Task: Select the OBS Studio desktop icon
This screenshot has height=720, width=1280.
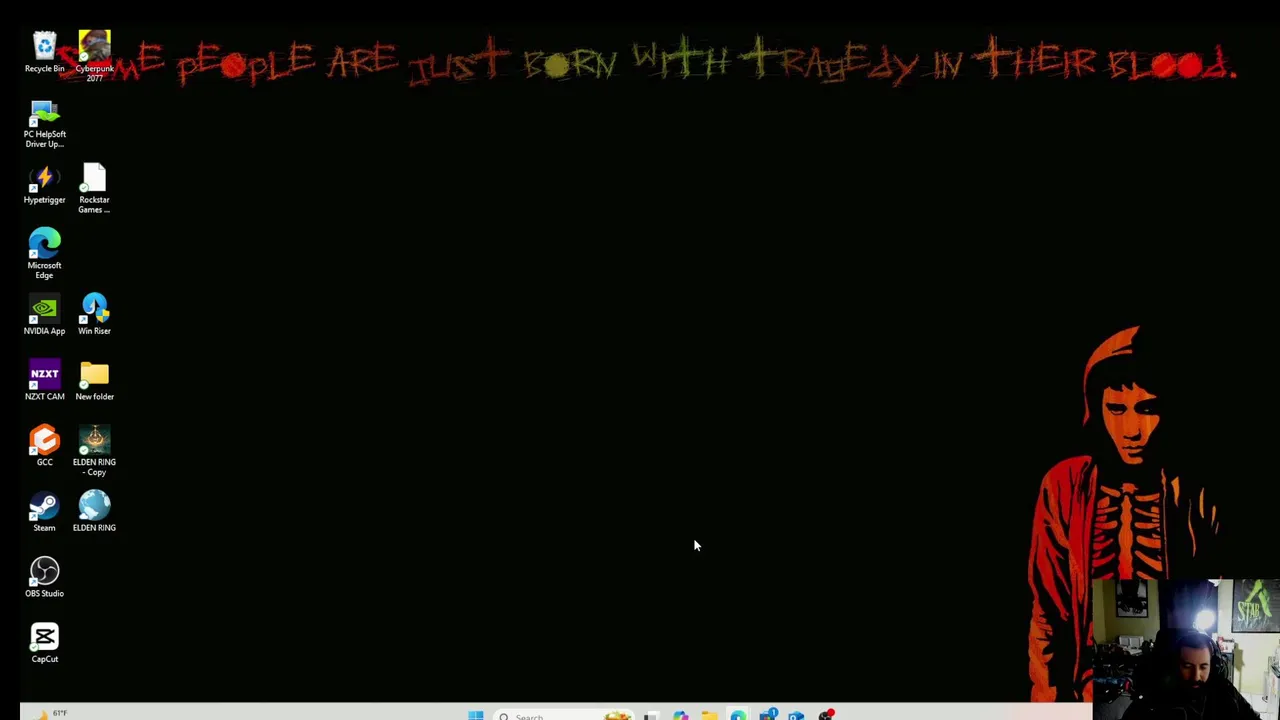Action: [x=44, y=578]
